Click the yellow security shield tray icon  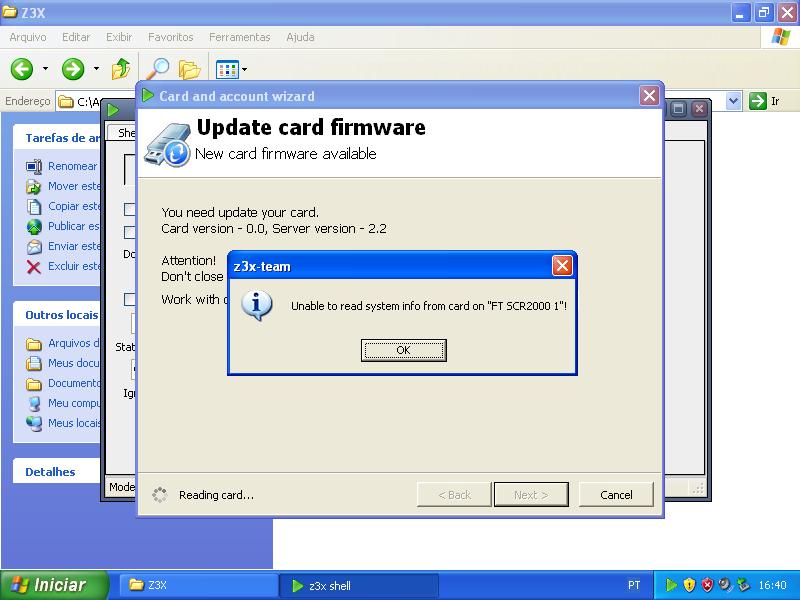click(689, 585)
